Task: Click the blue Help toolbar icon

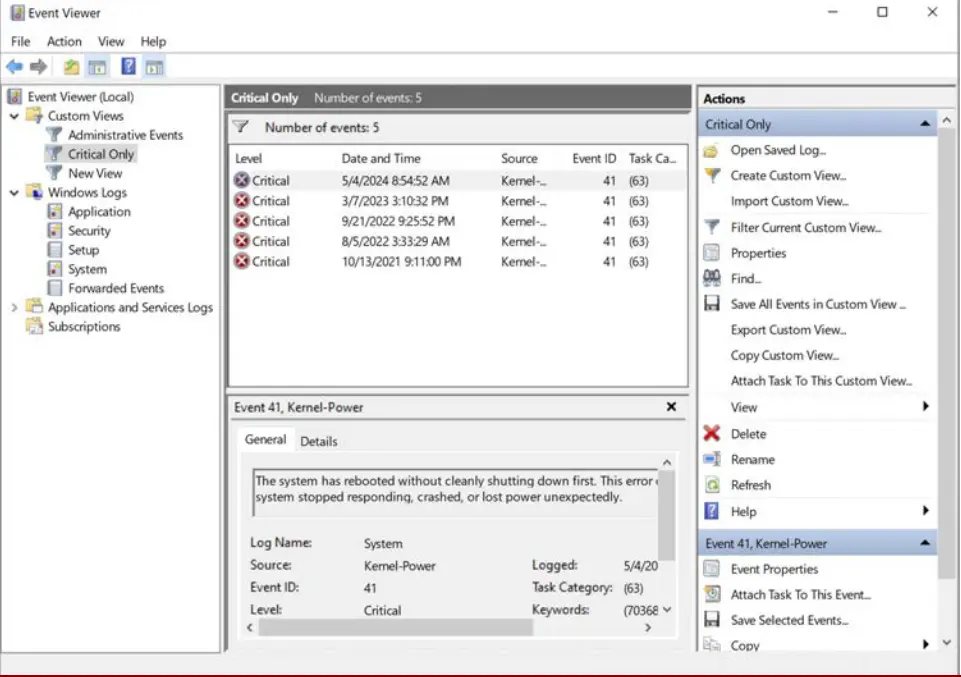Action: coord(128,67)
